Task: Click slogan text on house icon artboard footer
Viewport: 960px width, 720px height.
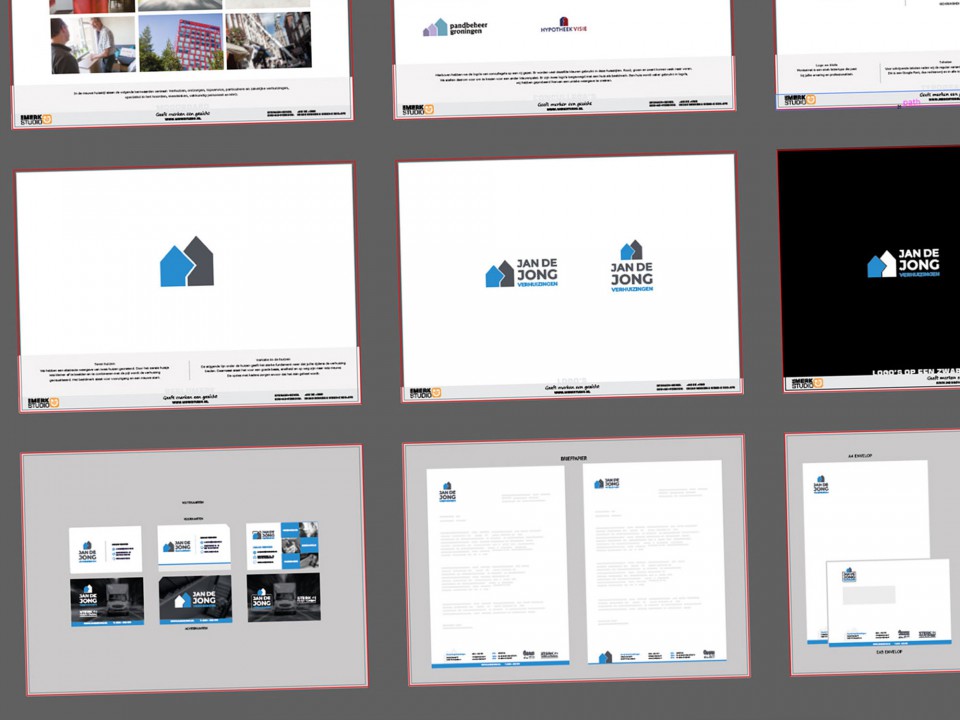Action: tap(190, 397)
